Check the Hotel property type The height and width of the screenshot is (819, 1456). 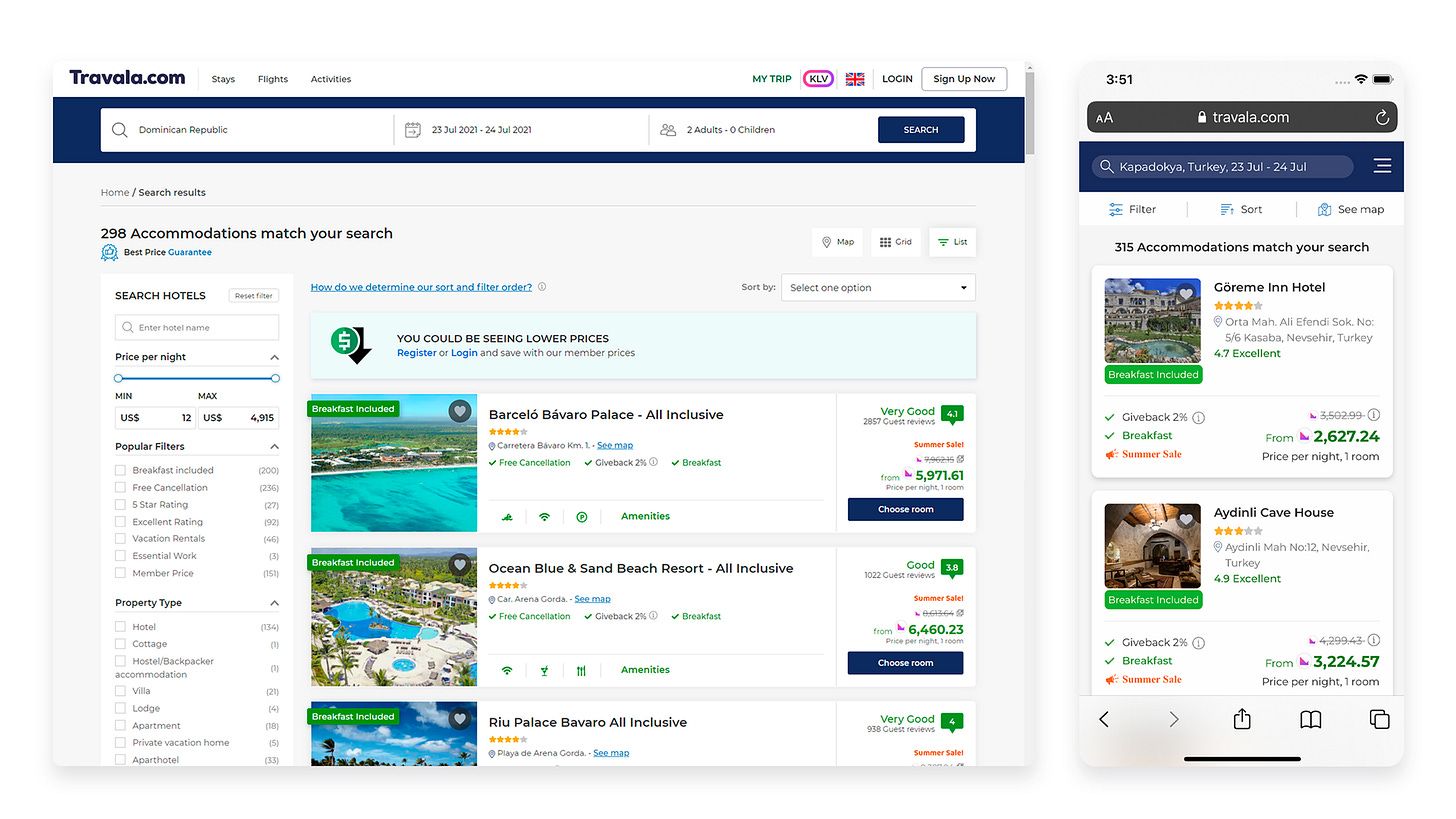tap(120, 627)
